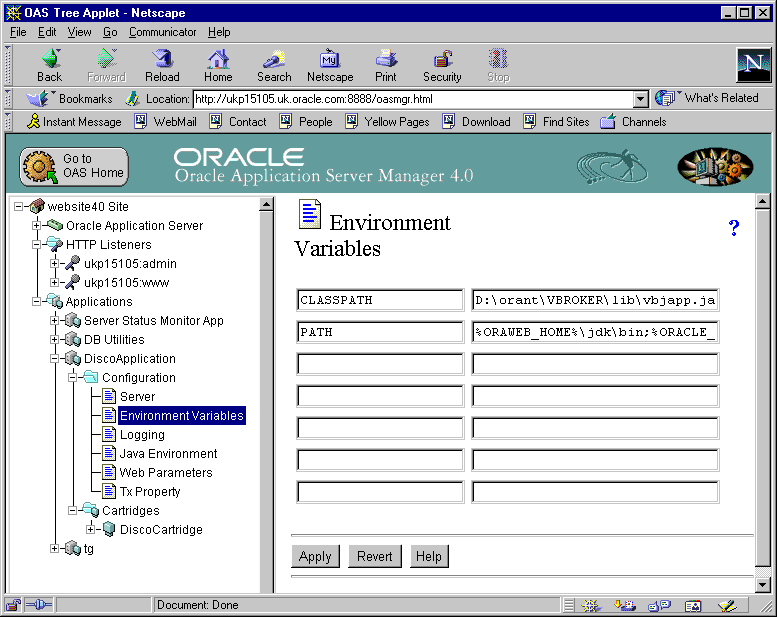The height and width of the screenshot is (618, 778).
Task: Select the Server configuration tree item
Action: coord(137,397)
